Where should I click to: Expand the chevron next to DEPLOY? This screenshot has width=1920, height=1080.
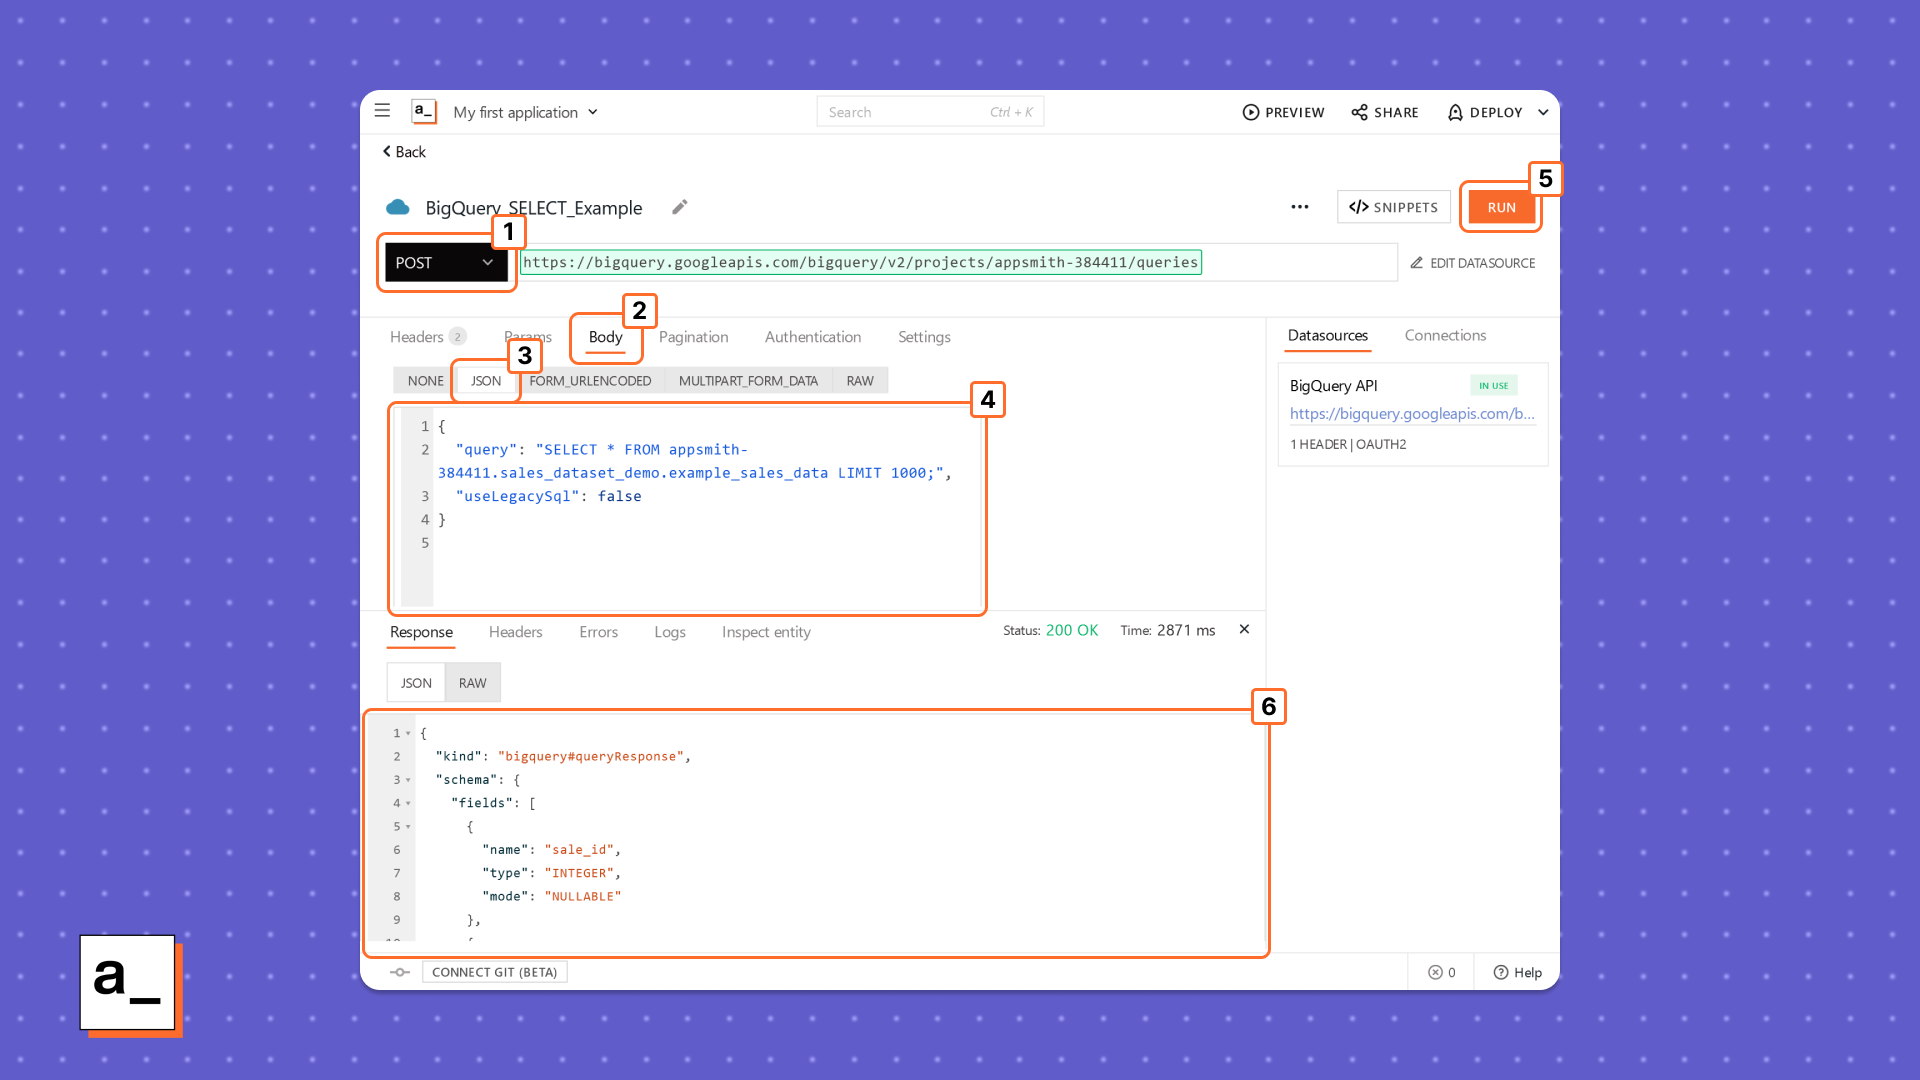pyautogui.click(x=1543, y=112)
